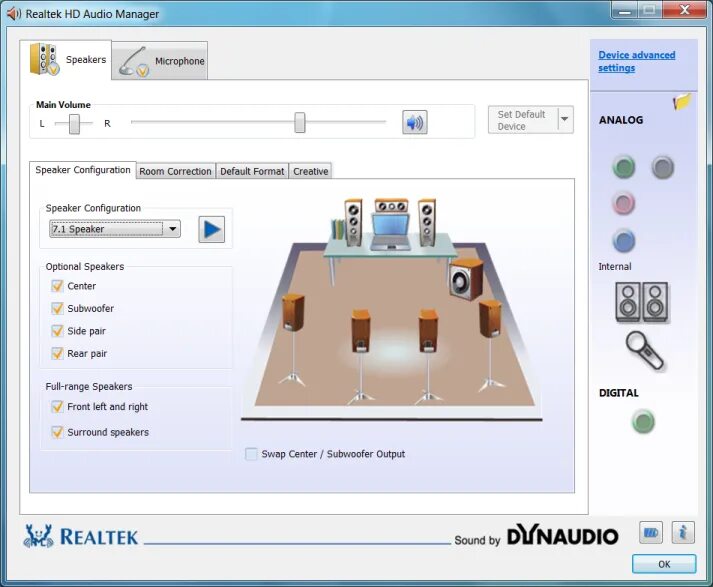
Task: Play the speaker configuration test sound
Action: coord(211,229)
